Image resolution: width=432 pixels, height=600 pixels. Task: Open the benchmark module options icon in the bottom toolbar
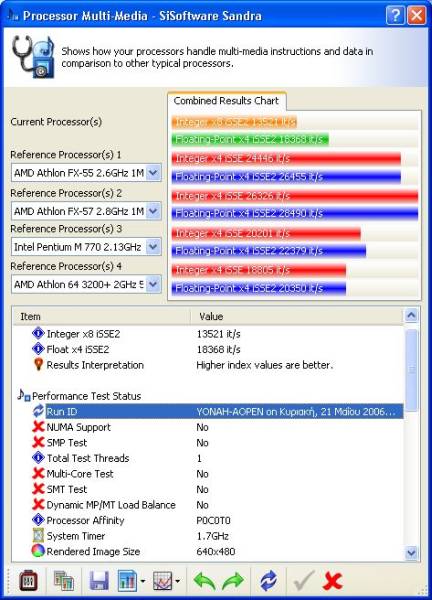28,580
